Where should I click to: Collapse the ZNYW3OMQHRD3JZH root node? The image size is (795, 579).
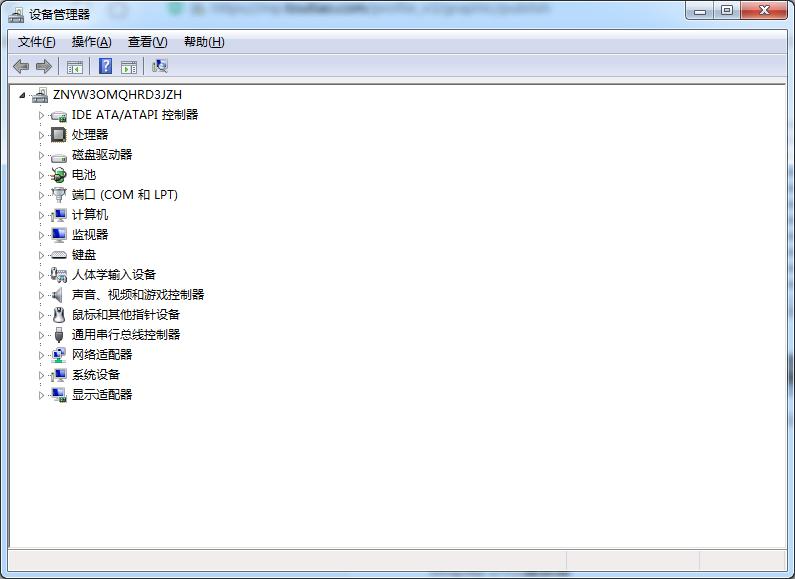pos(22,95)
